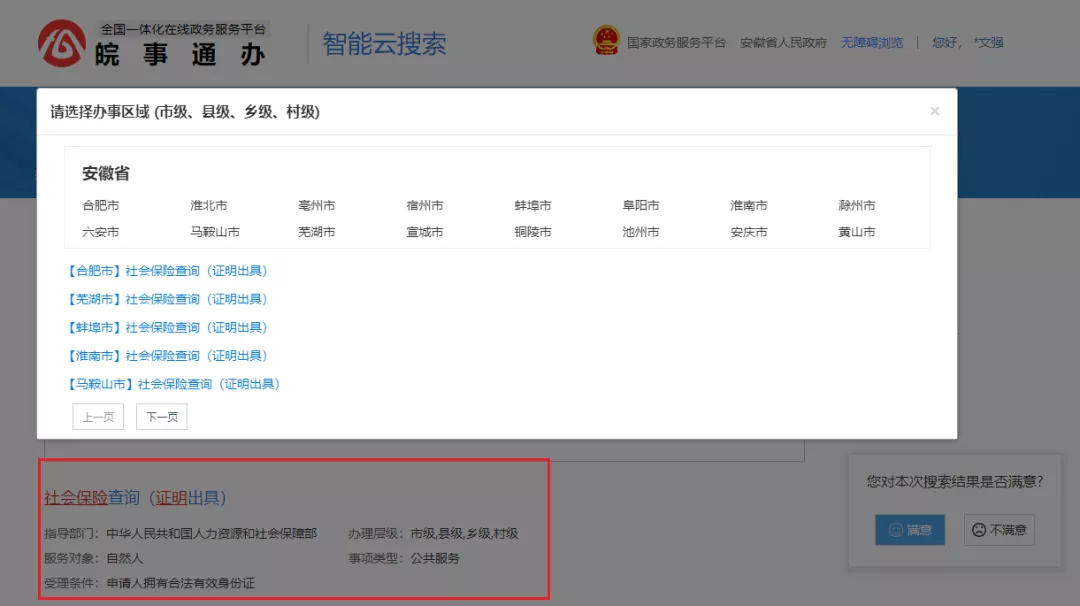The height and width of the screenshot is (606, 1080).
Task: Close the region selection dialog
Action: [934, 110]
